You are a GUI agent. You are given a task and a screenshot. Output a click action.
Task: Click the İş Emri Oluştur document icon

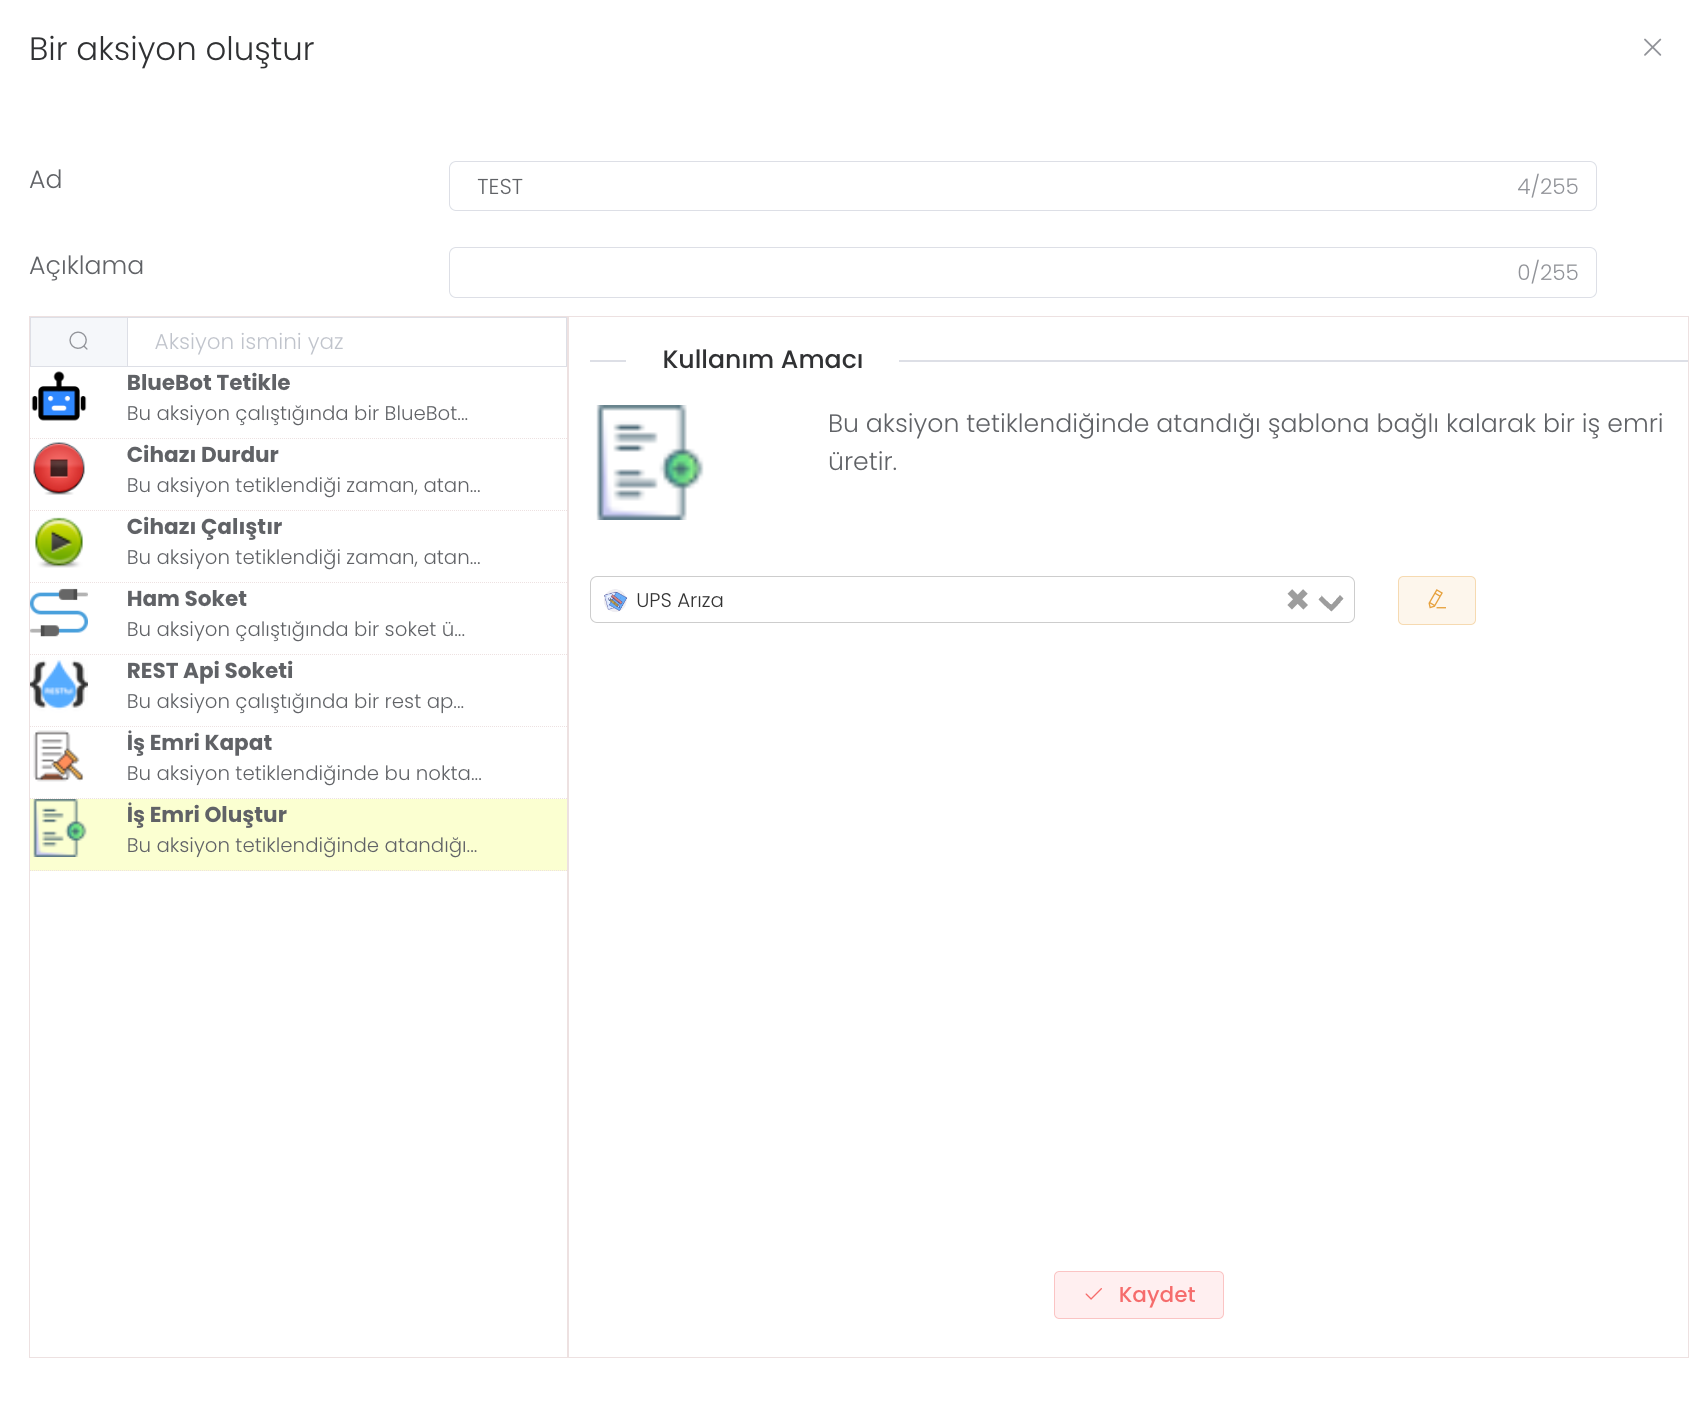coord(59,829)
